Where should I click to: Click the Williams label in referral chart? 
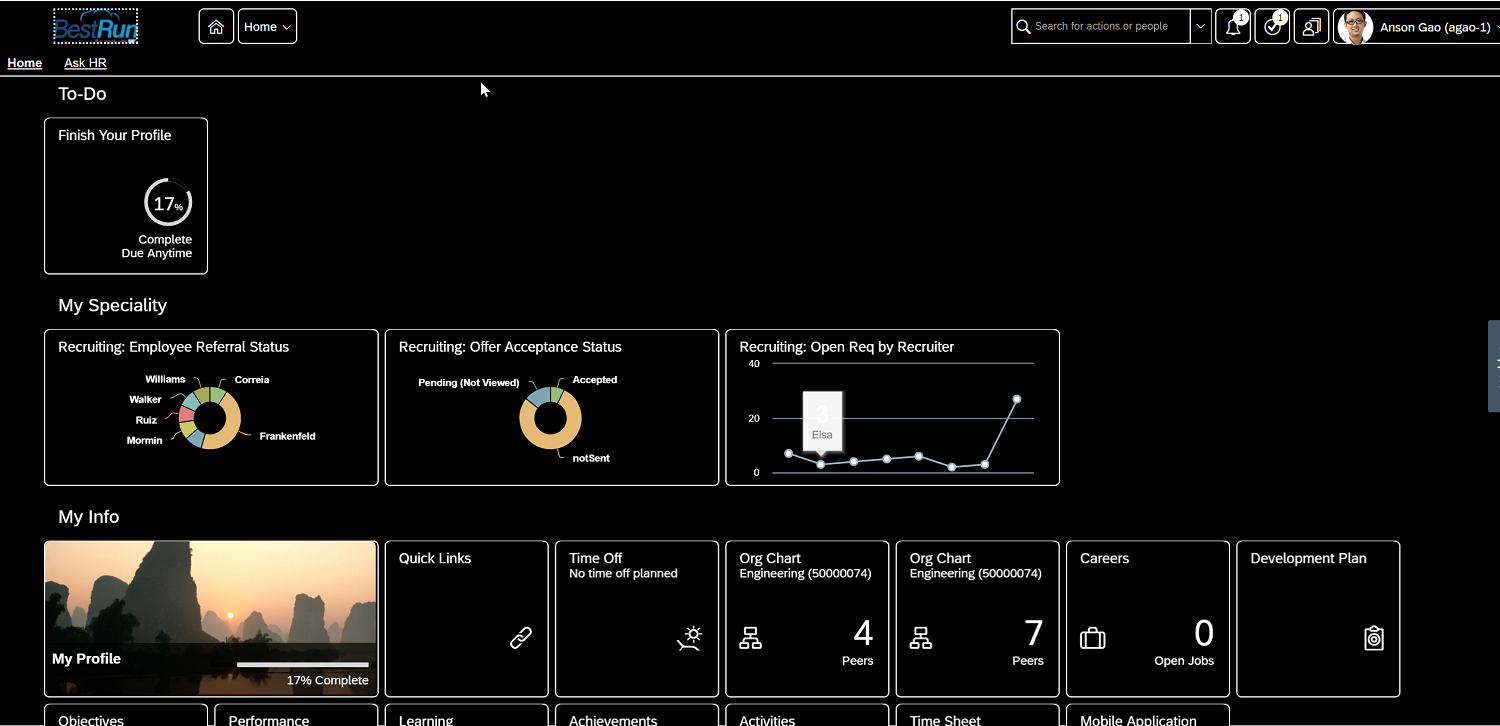coord(165,379)
